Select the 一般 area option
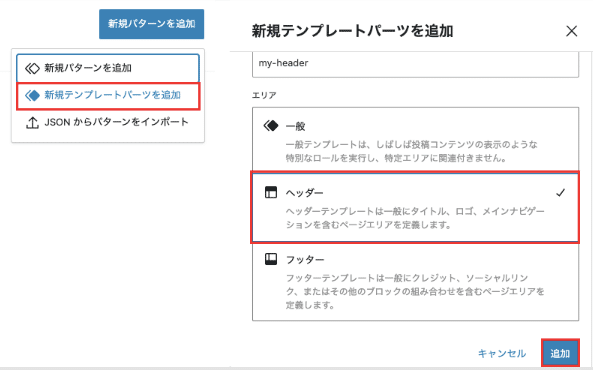This screenshot has width=593, height=370. [415, 139]
